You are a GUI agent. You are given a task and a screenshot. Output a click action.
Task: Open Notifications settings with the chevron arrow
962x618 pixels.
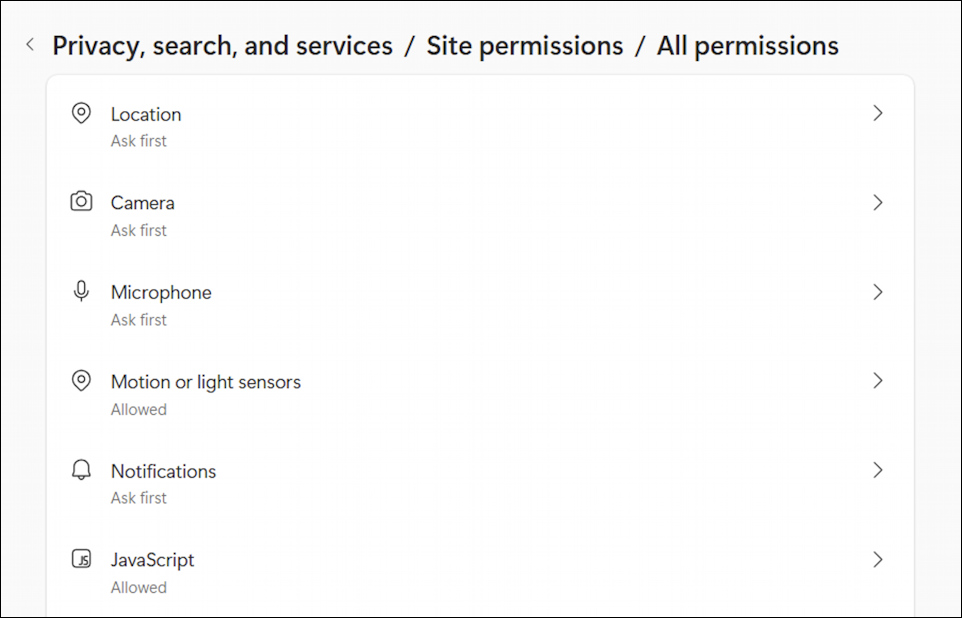[x=878, y=470]
